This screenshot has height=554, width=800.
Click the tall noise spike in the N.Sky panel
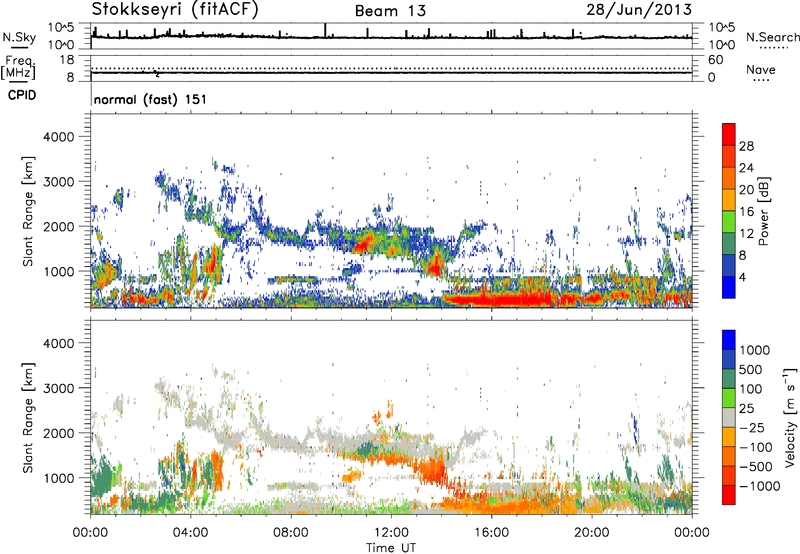click(x=325, y=30)
